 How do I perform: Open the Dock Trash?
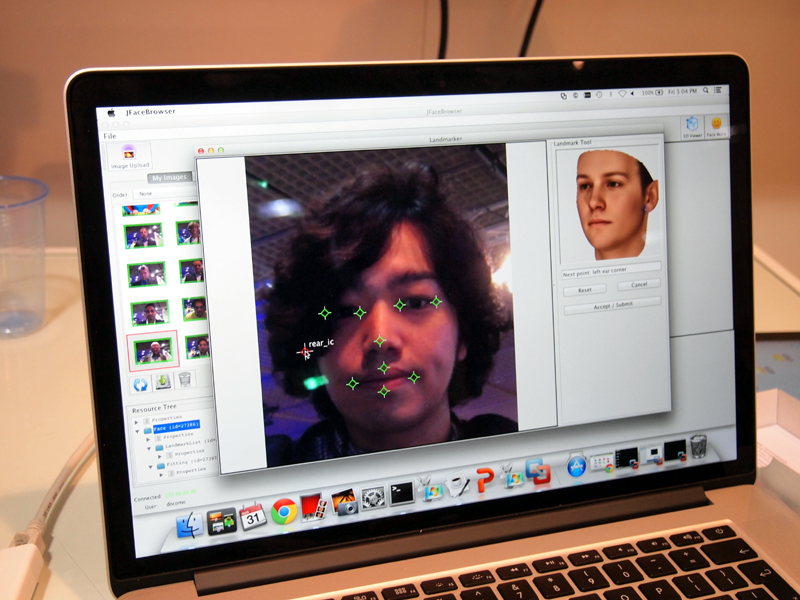[698, 446]
